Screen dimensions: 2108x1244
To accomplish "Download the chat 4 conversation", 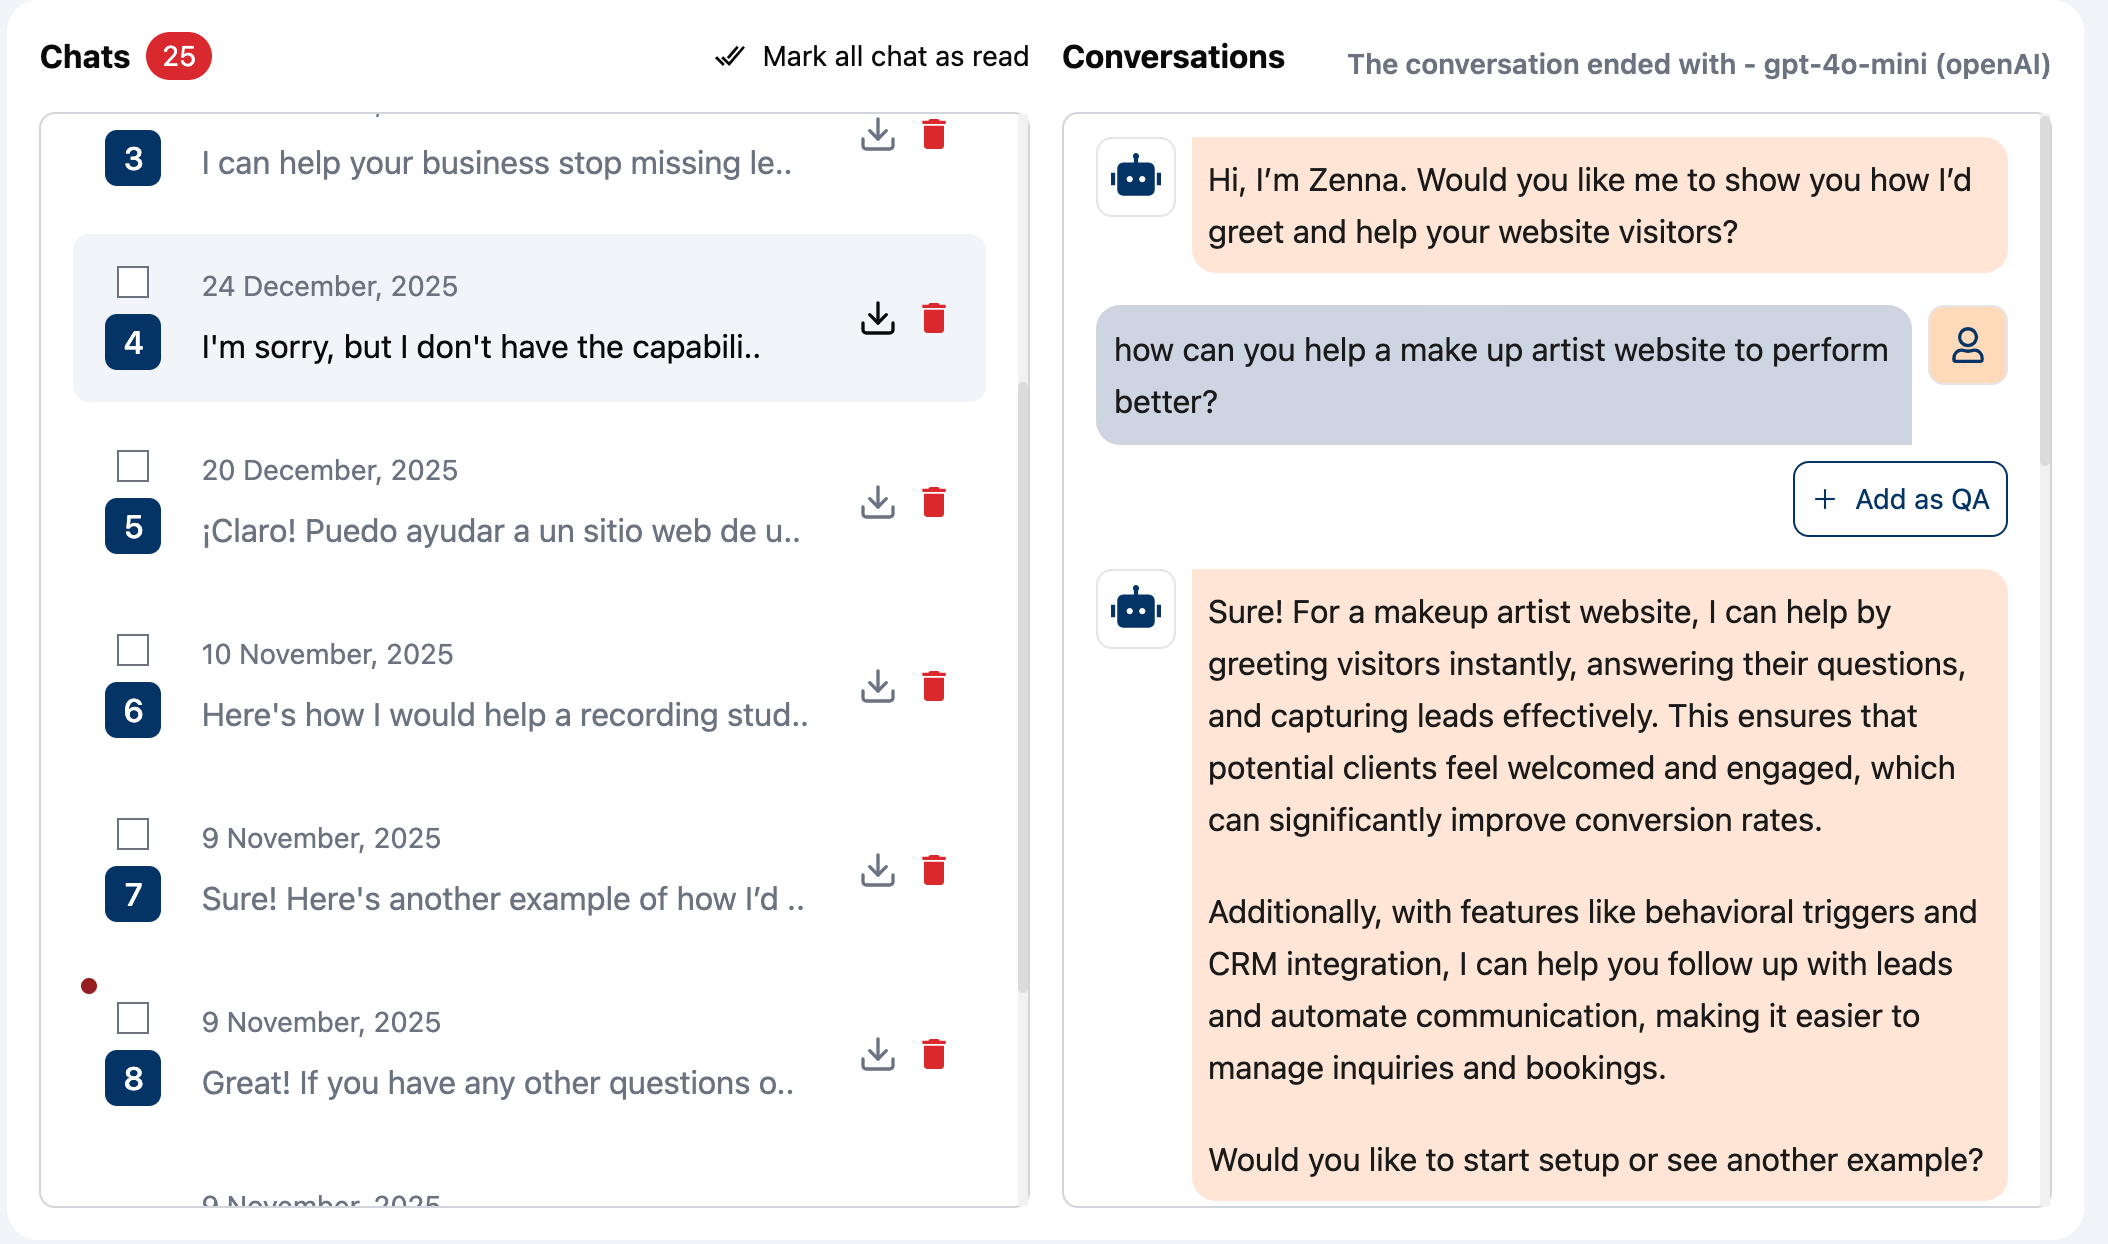I will point(877,319).
